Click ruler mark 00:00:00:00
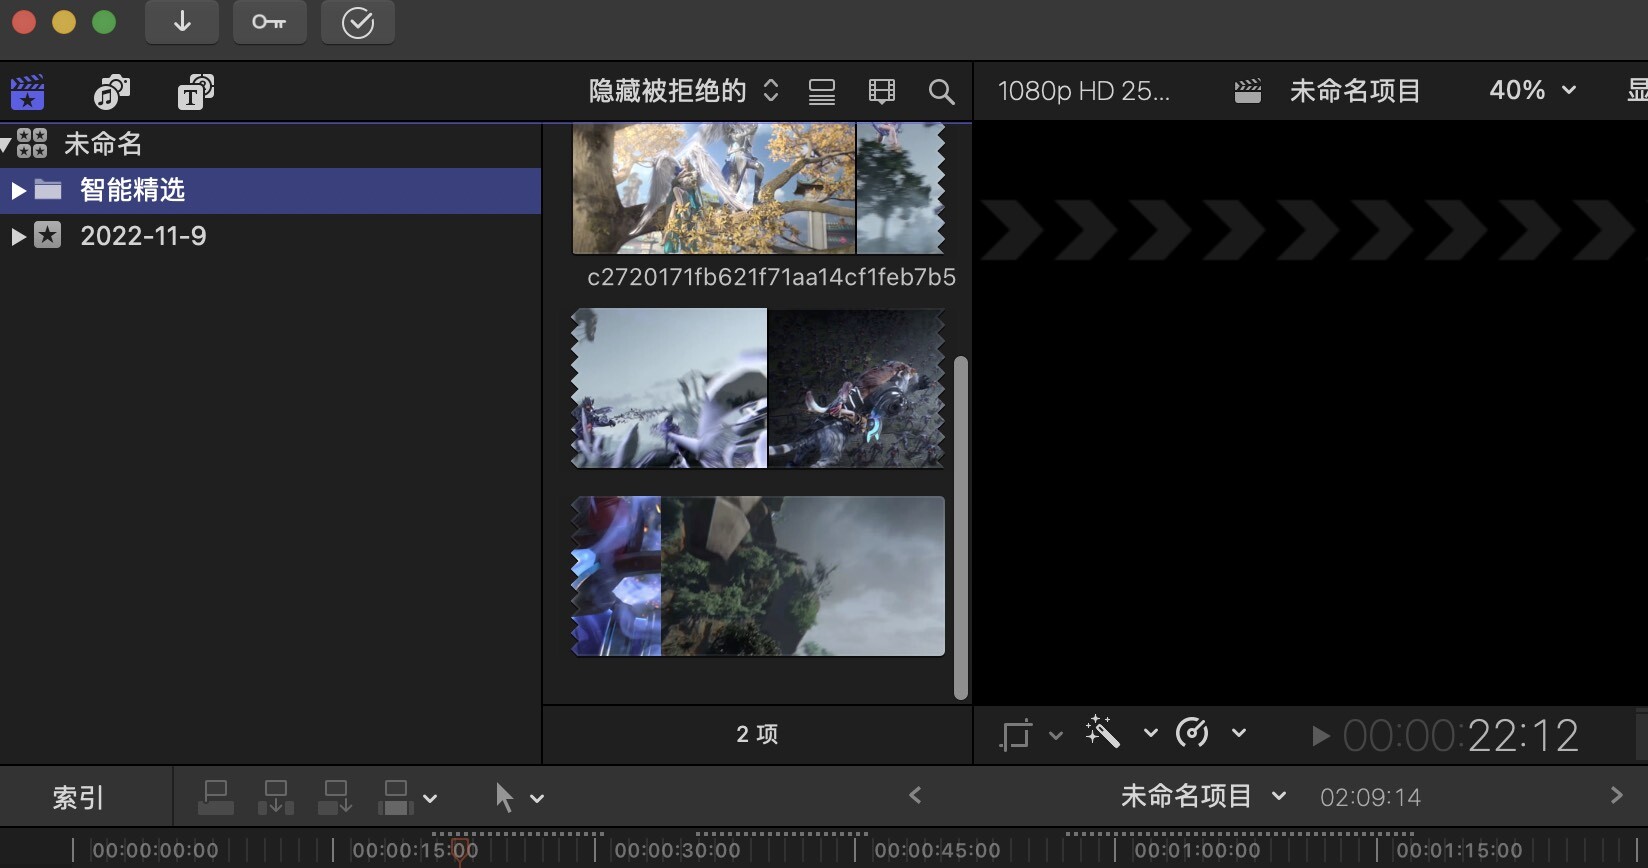The height and width of the screenshot is (868, 1648). tap(155, 851)
